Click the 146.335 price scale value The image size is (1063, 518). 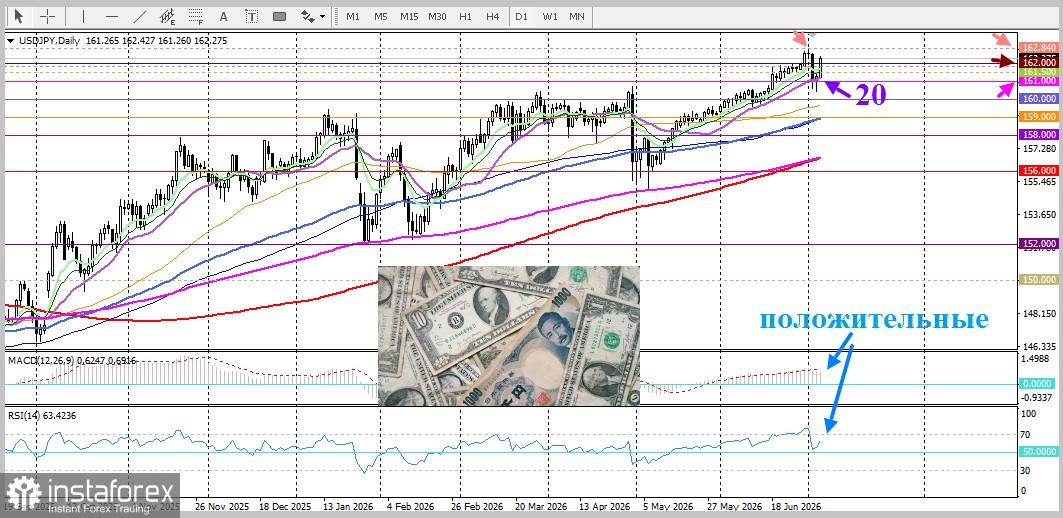(x=1038, y=346)
